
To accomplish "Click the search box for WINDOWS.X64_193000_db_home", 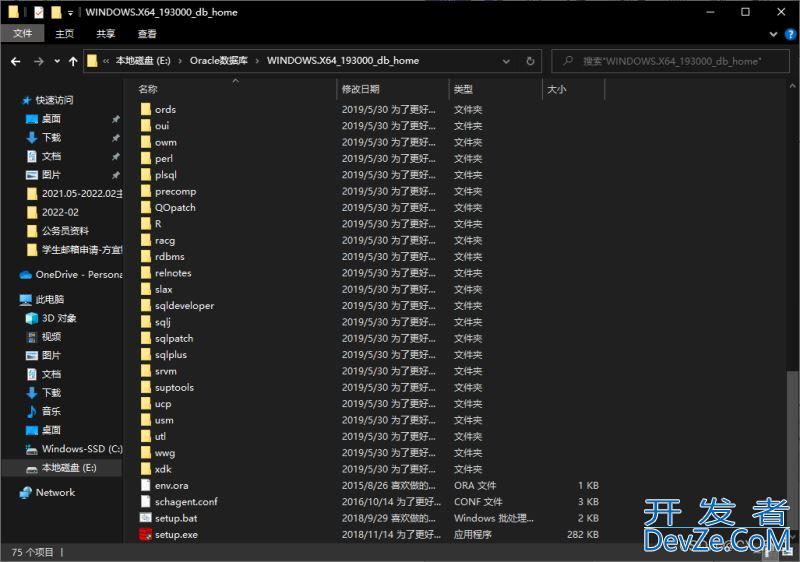I will [670, 61].
